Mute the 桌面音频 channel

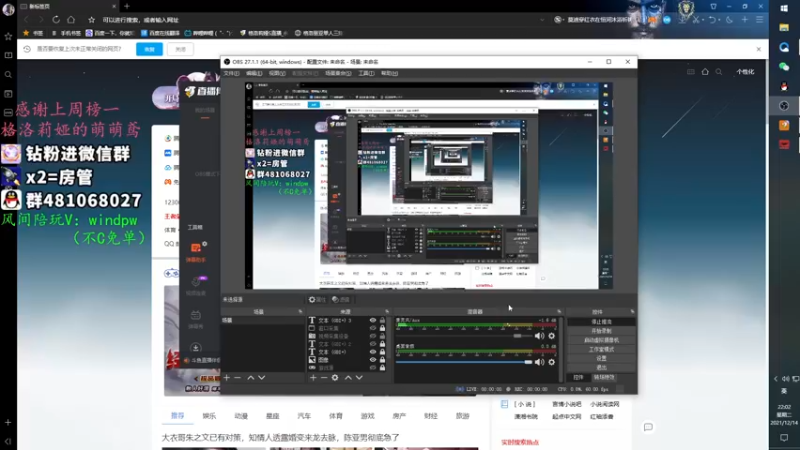539,362
